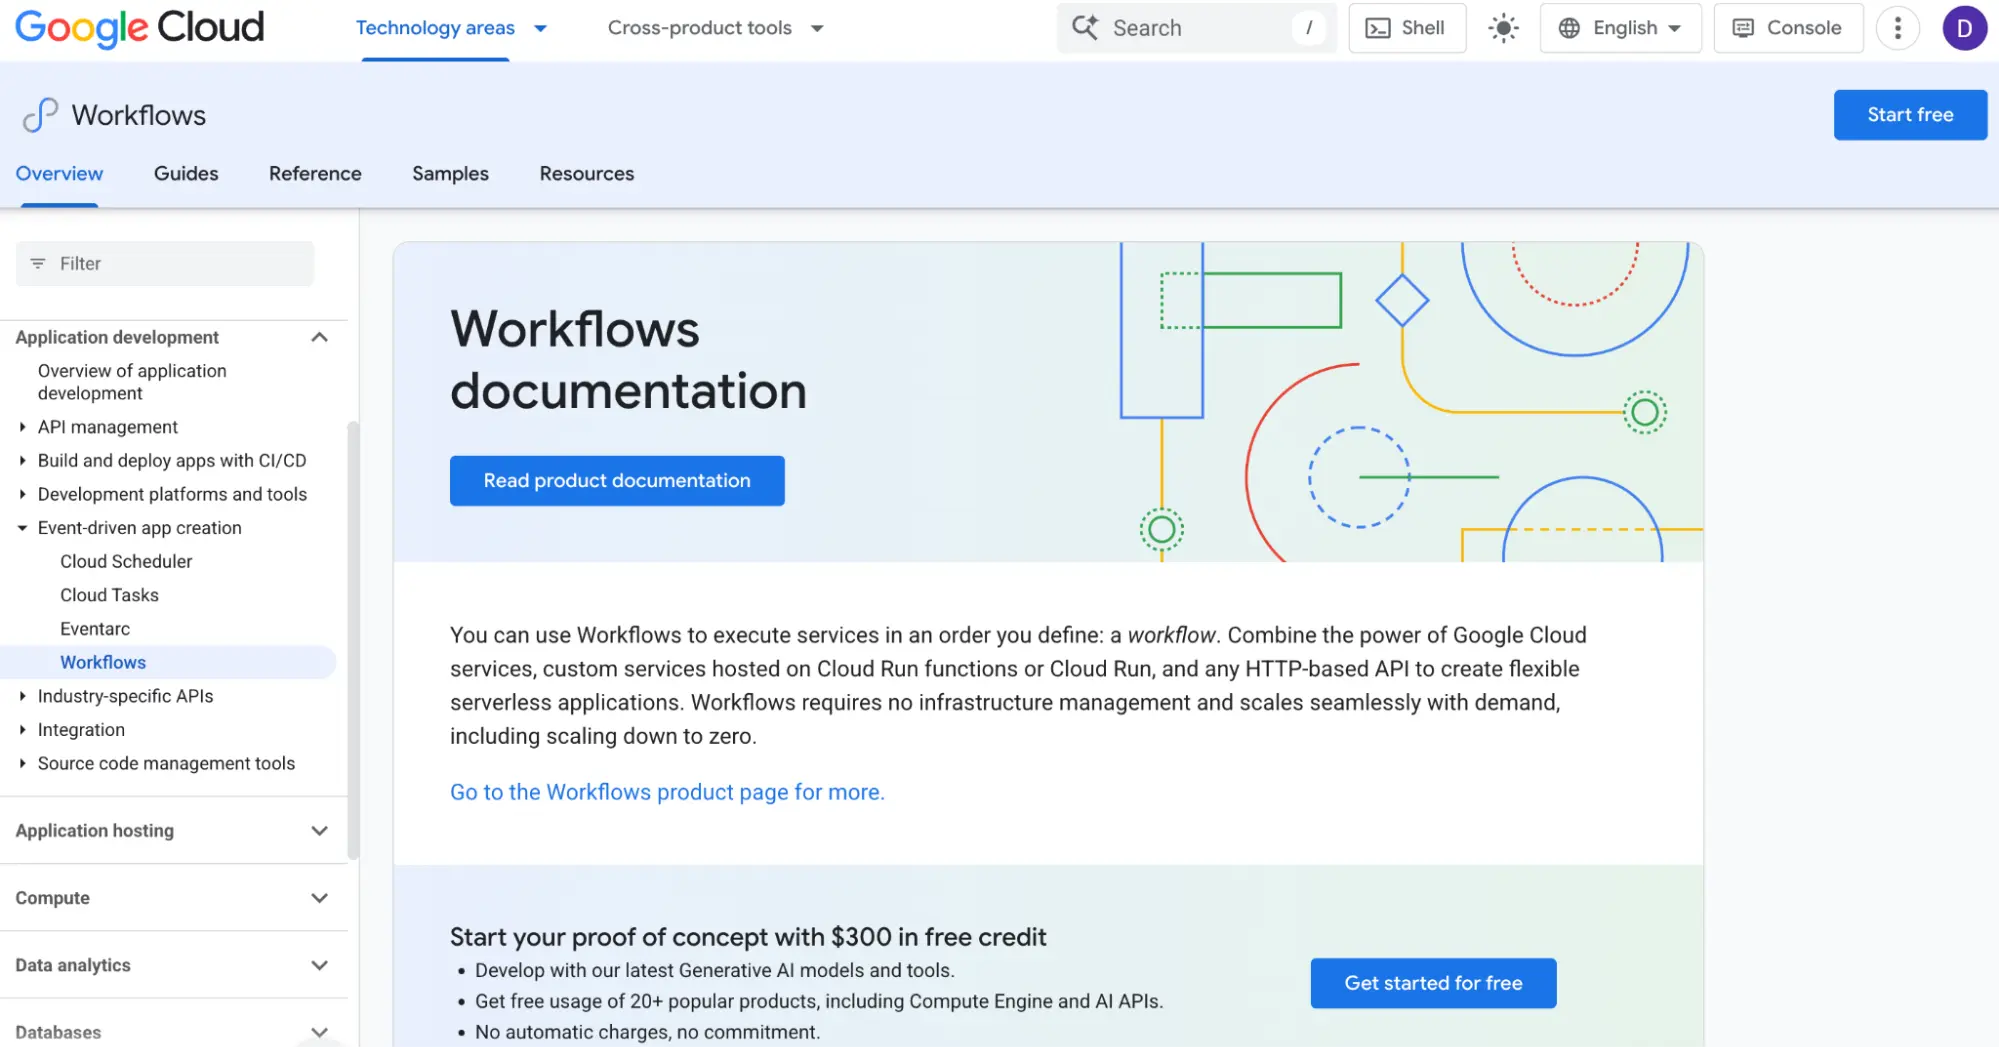Click the main Search box
Viewport: 1999px width, 1048px height.
pos(1195,28)
